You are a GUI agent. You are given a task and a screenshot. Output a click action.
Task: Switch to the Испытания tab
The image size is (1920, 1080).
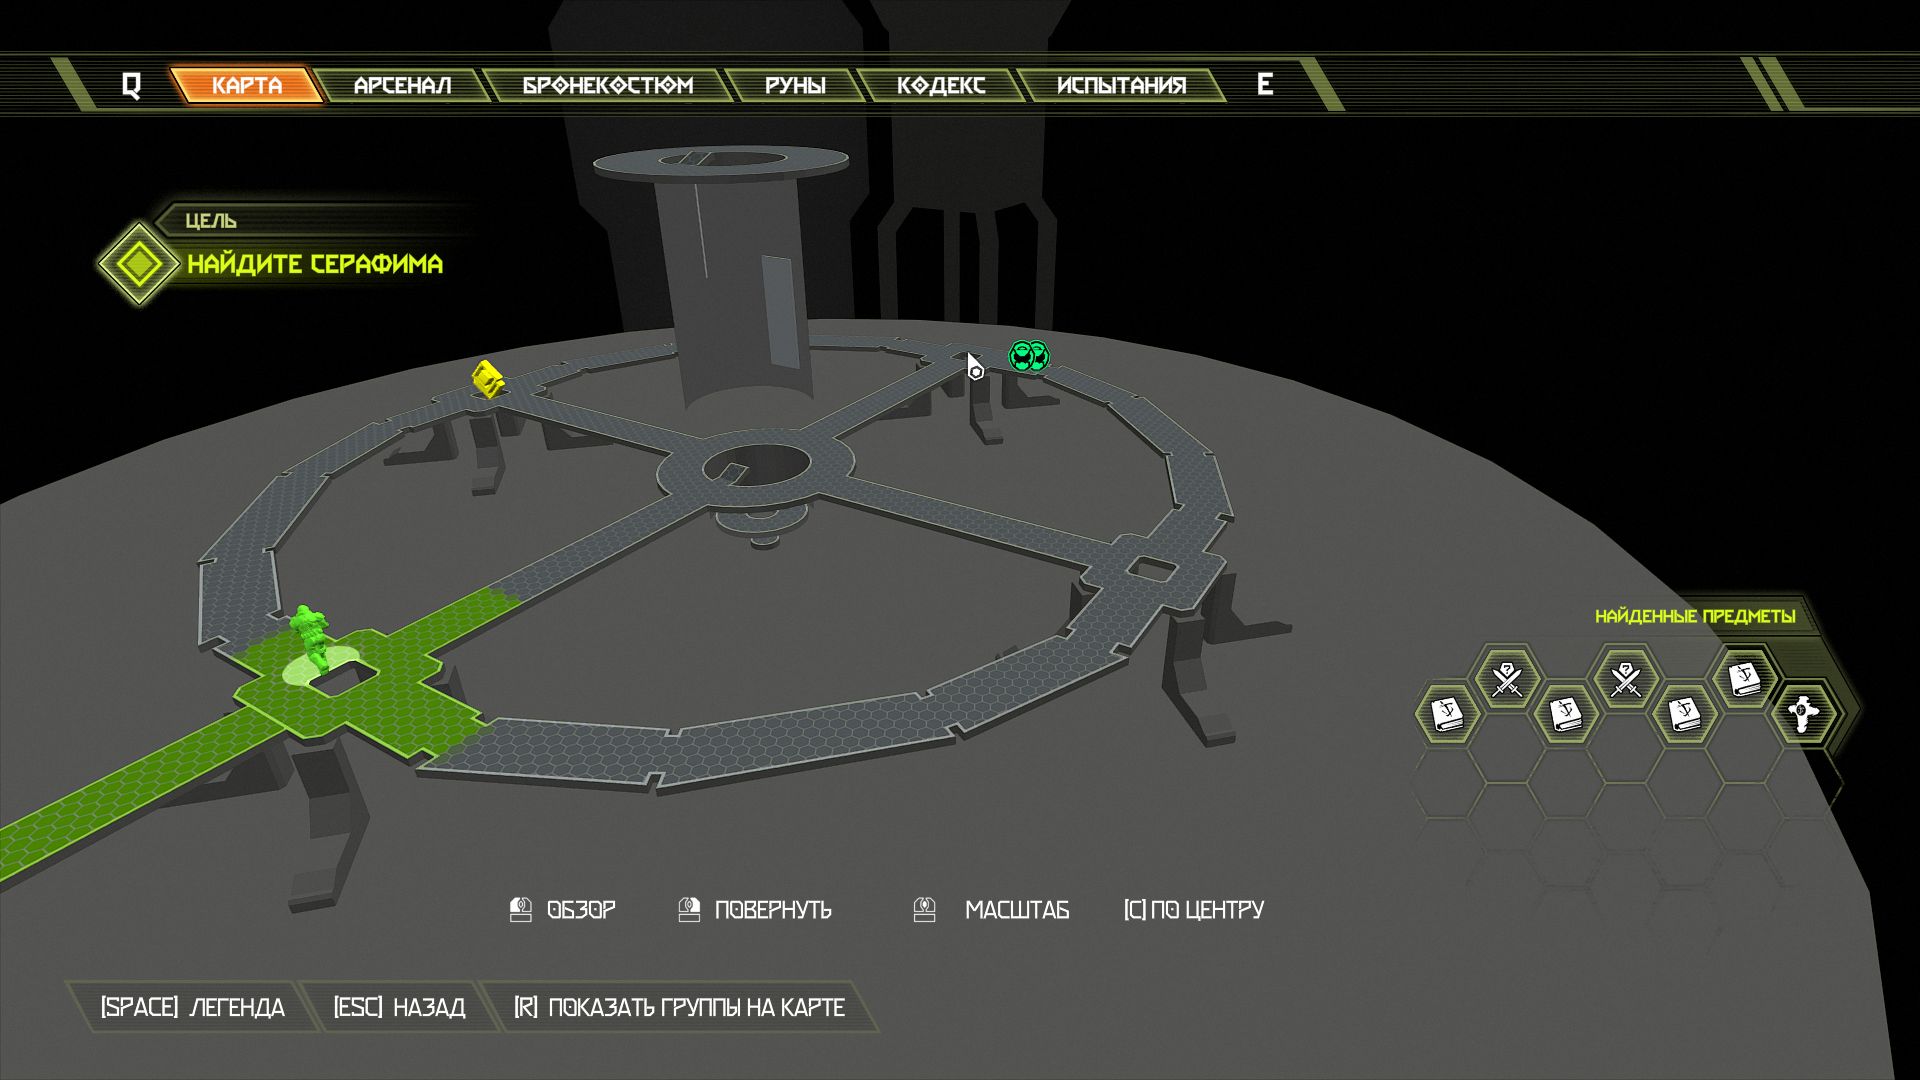pyautogui.click(x=1121, y=86)
